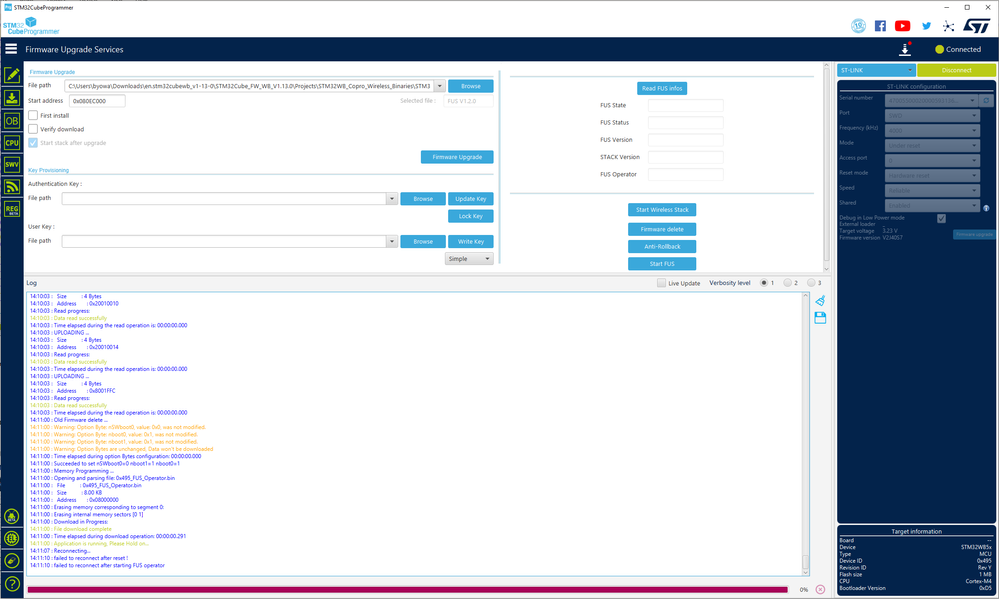Open the Option Bytes (OB) panel
Viewport: 999px width, 599px height.
(11, 120)
